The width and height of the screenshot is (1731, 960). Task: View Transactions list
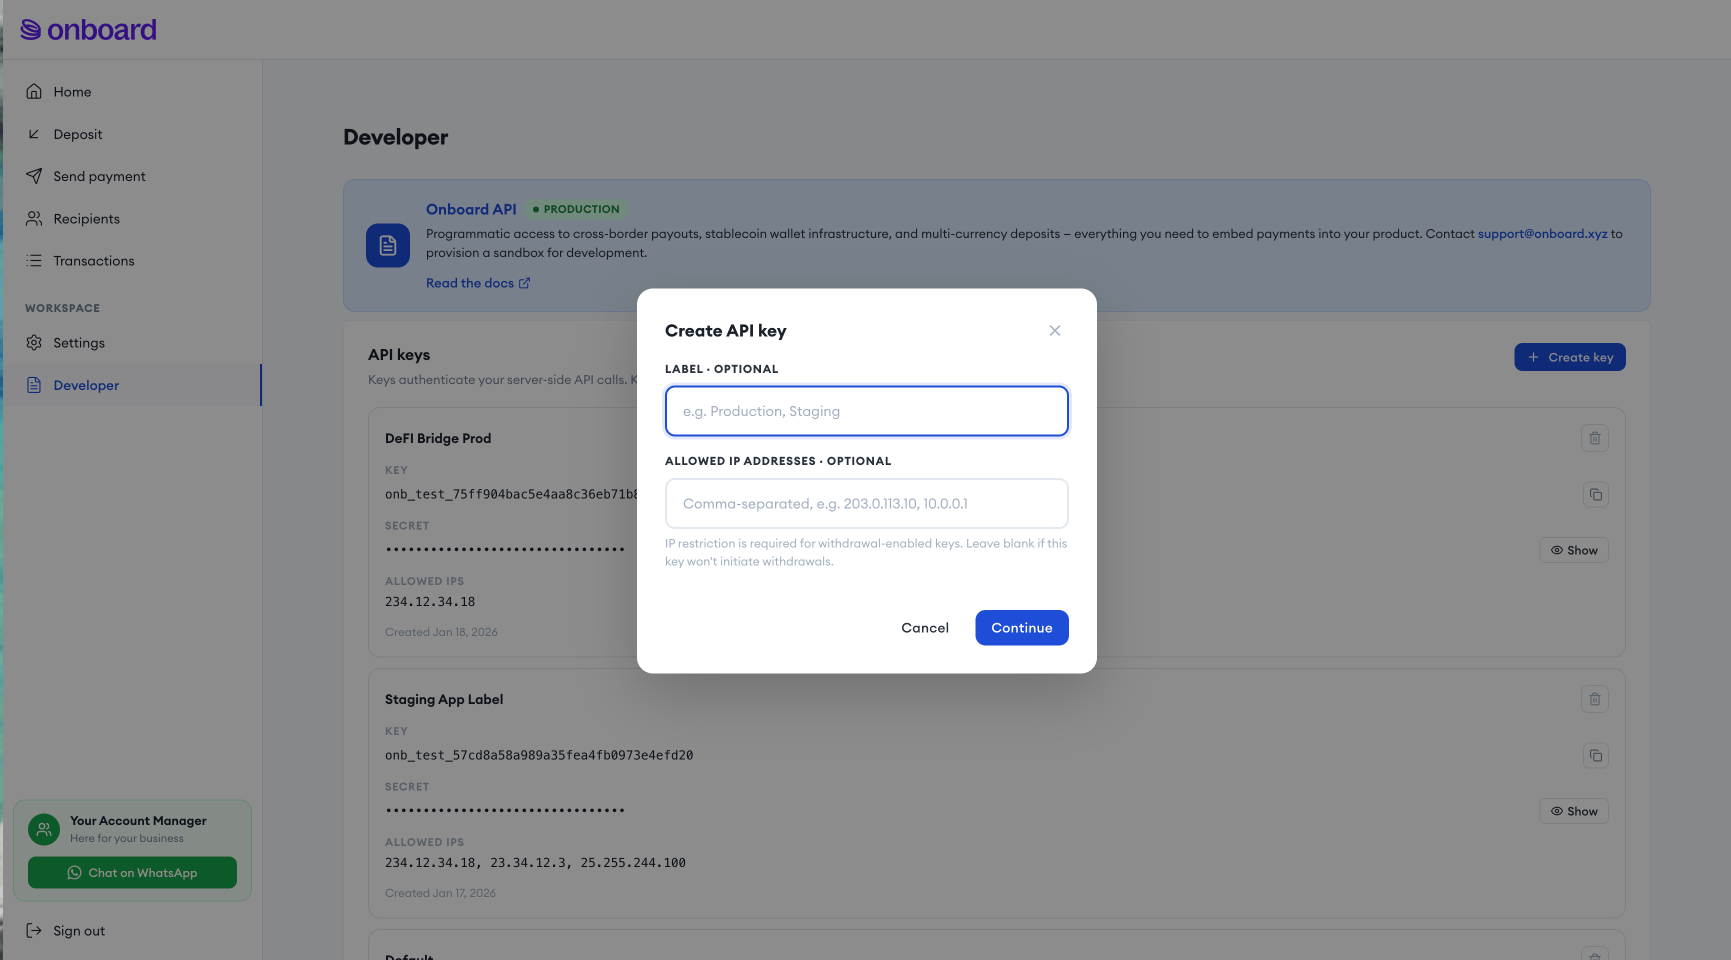coord(131,261)
